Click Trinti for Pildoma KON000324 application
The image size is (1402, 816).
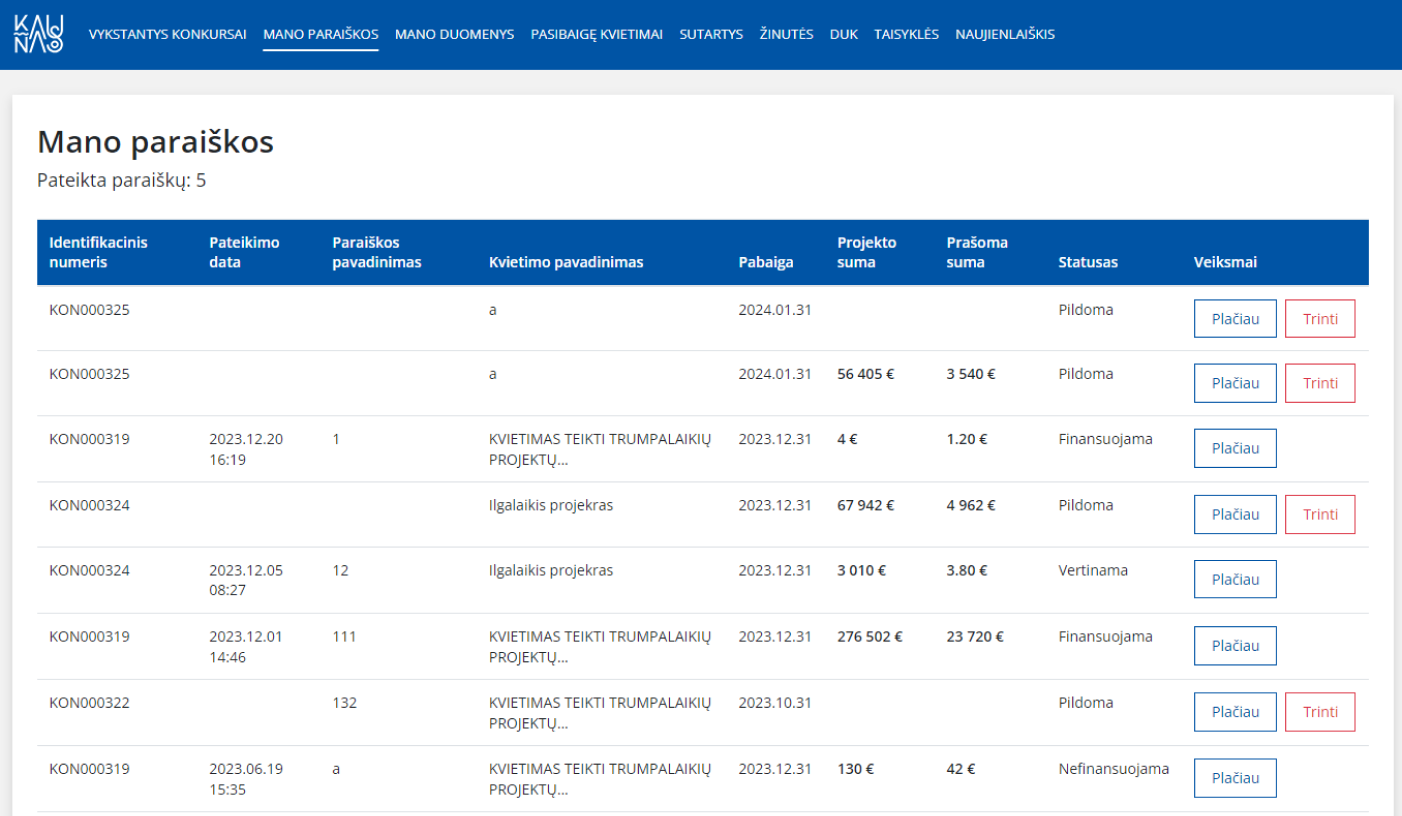1320,514
